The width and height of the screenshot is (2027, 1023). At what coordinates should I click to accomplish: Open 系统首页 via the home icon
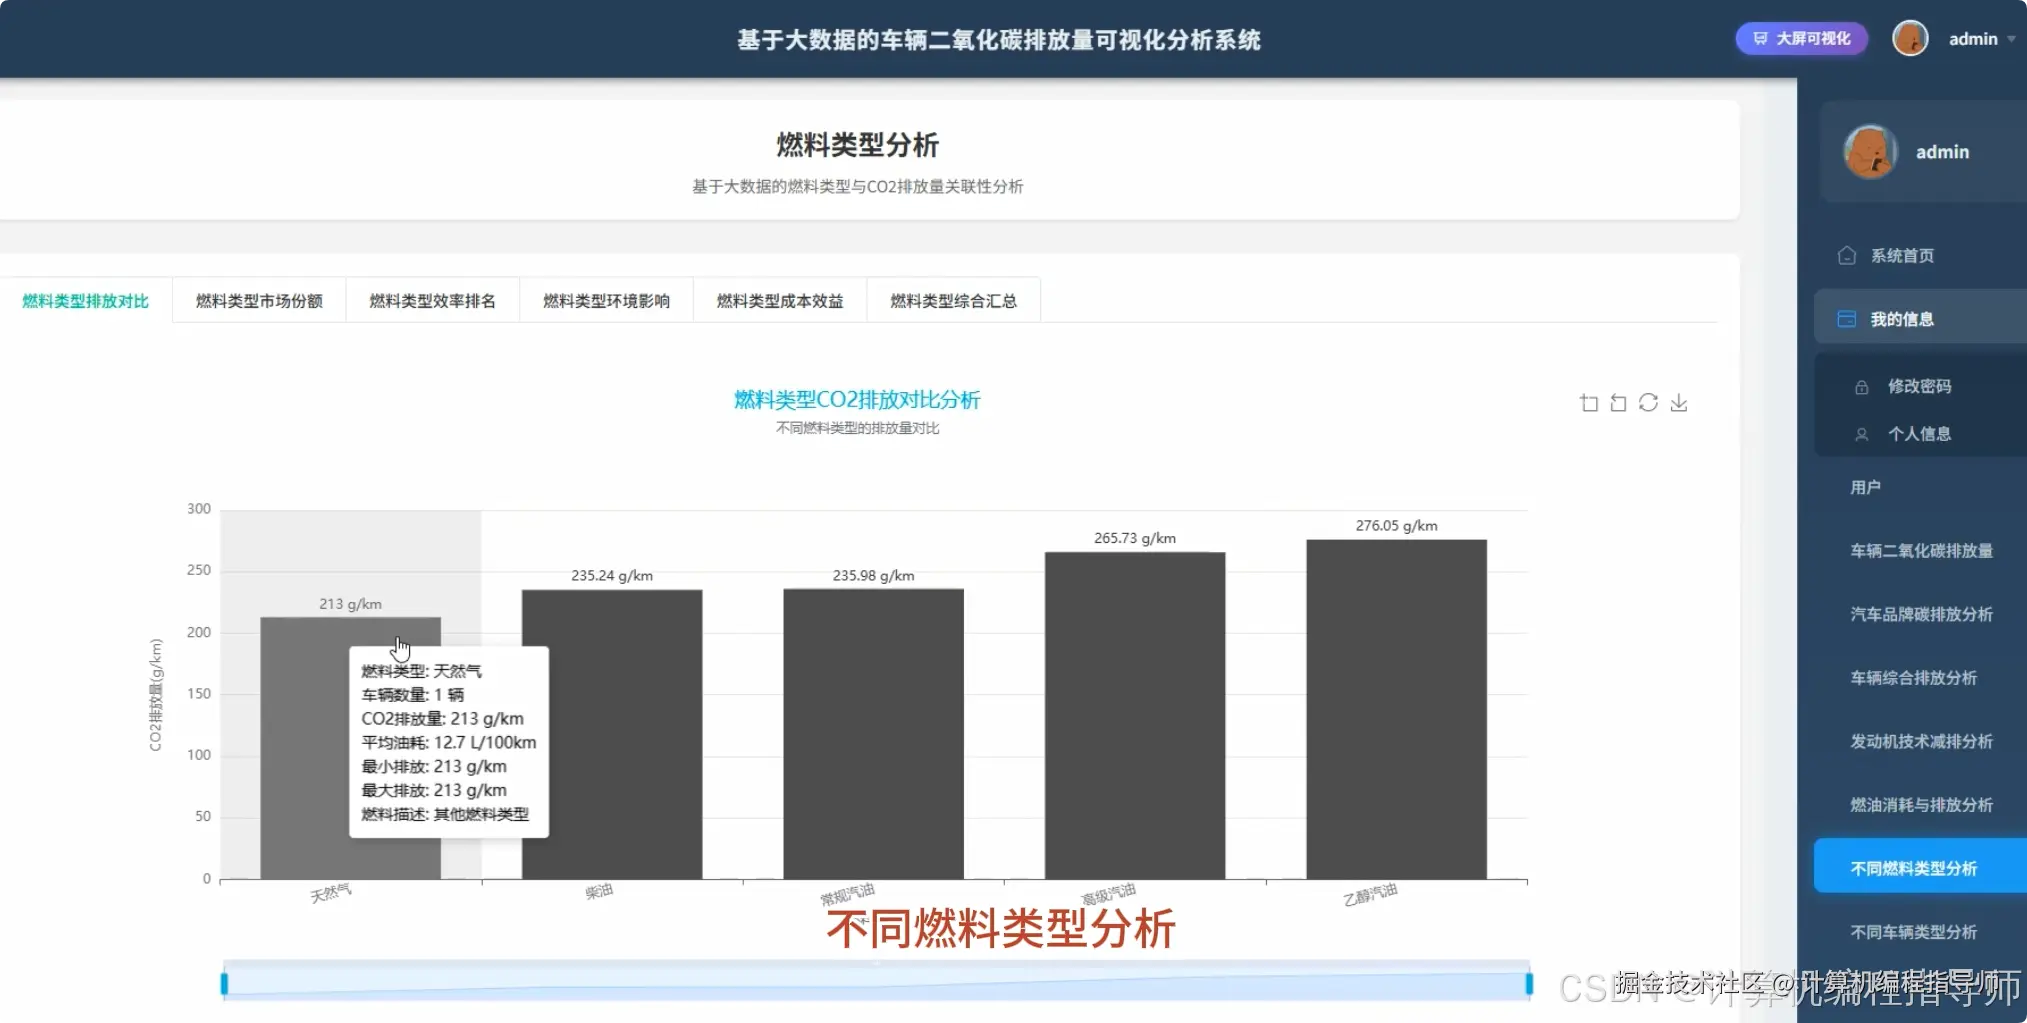(x=1845, y=255)
